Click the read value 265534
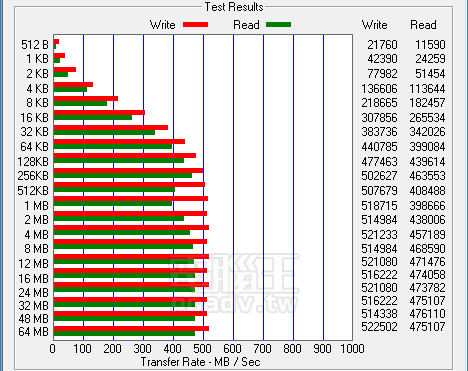The width and height of the screenshot is (468, 371). (428, 118)
